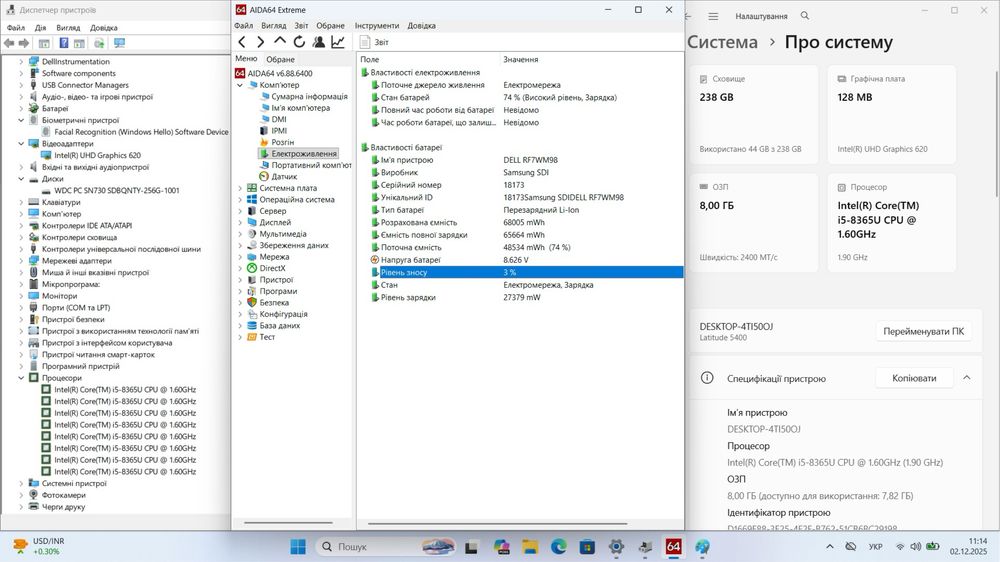Open Settings hamburger navigation menu
This screenshot has width=1000, height=562.
click(713, 16)
